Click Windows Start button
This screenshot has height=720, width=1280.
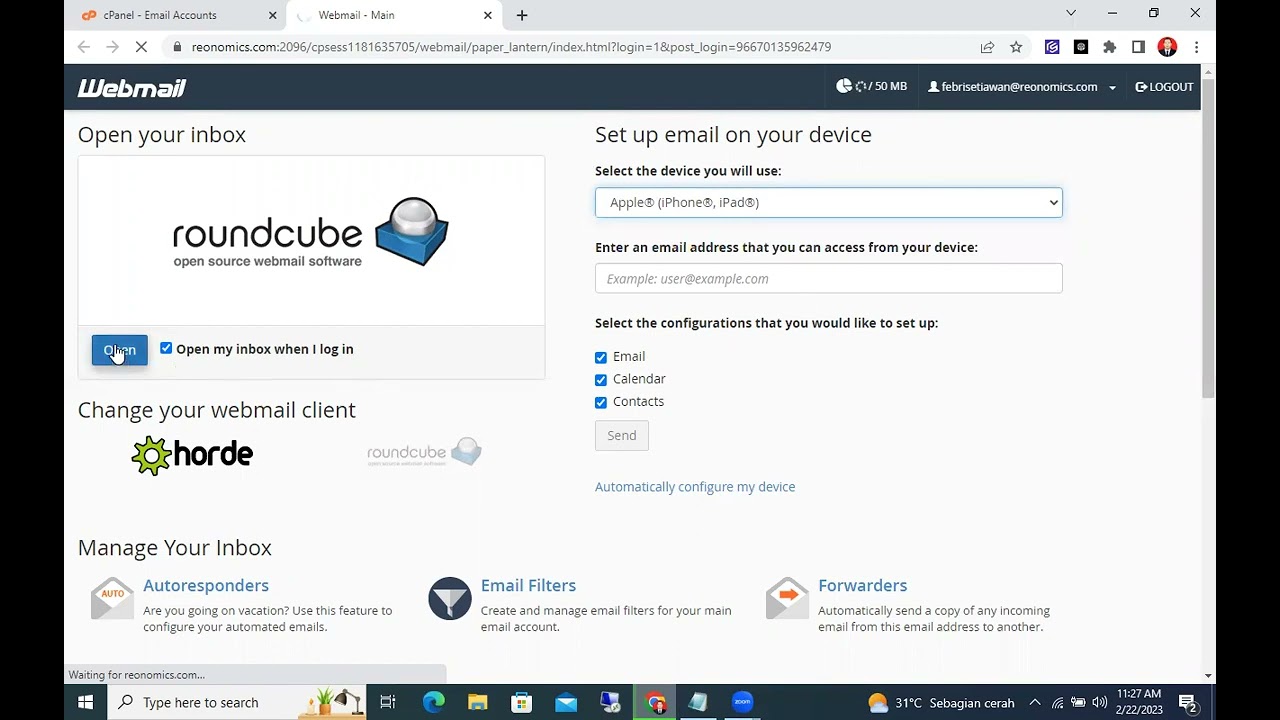pyautogui.click(x=85, y=702)
